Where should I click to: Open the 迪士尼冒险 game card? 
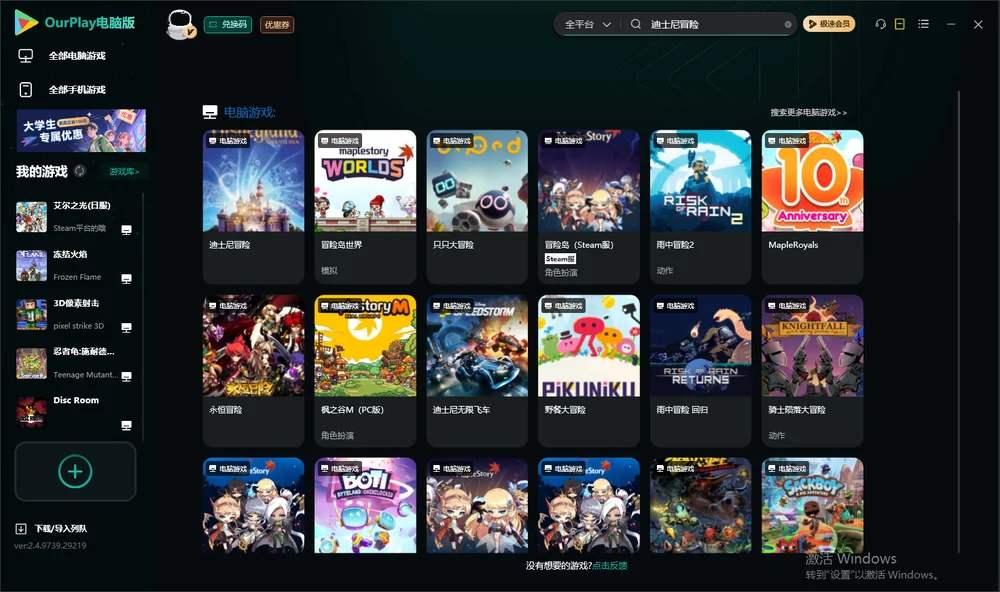[253, 207]
